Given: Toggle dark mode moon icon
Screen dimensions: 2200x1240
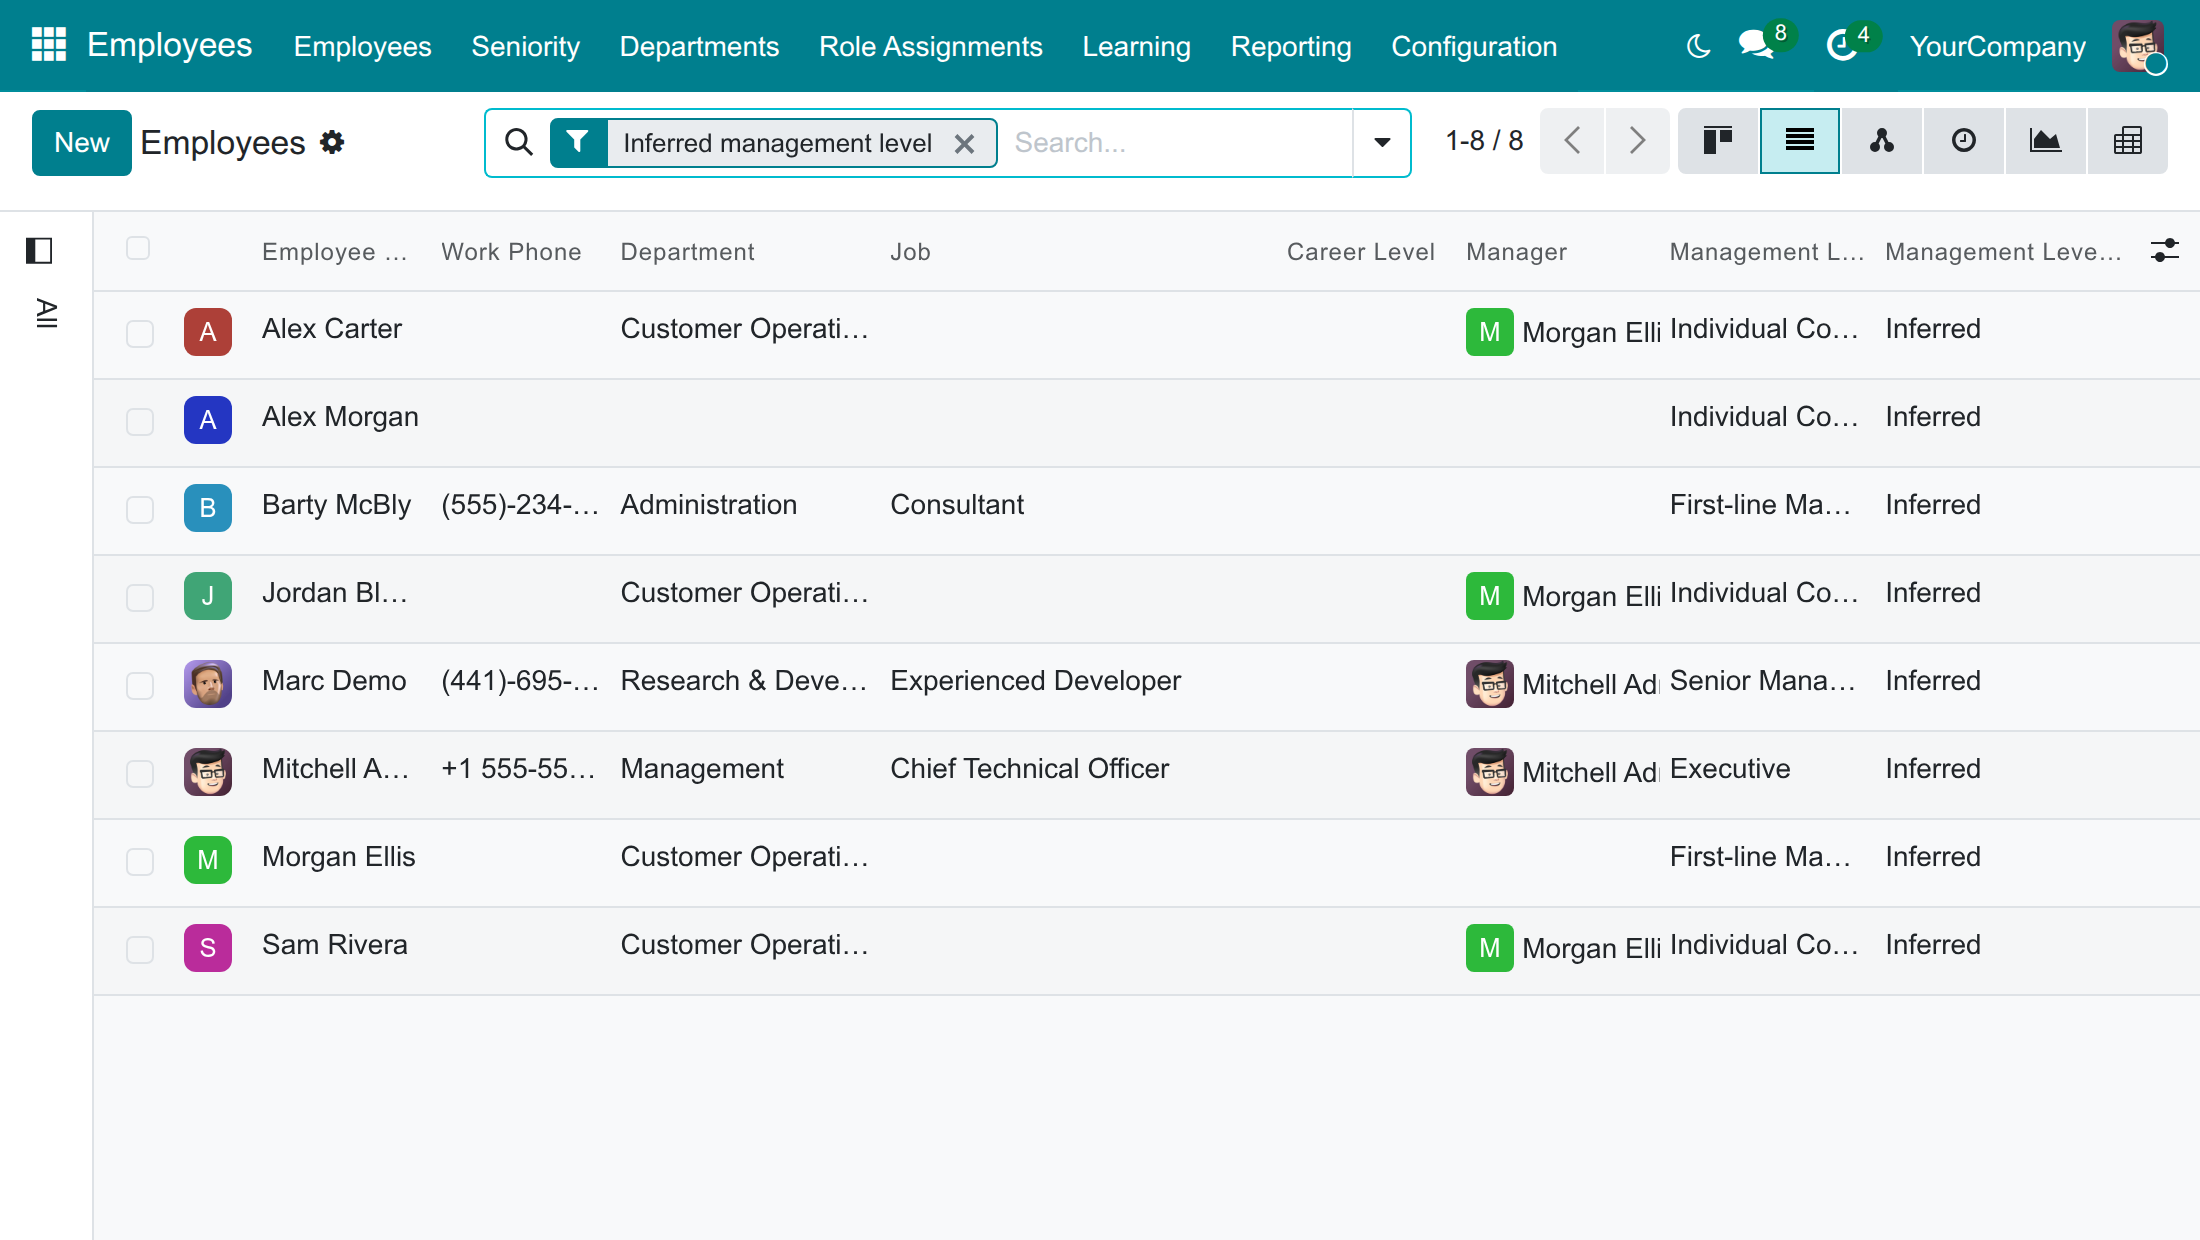Looking at the screenshot, I should [1698, 46].
